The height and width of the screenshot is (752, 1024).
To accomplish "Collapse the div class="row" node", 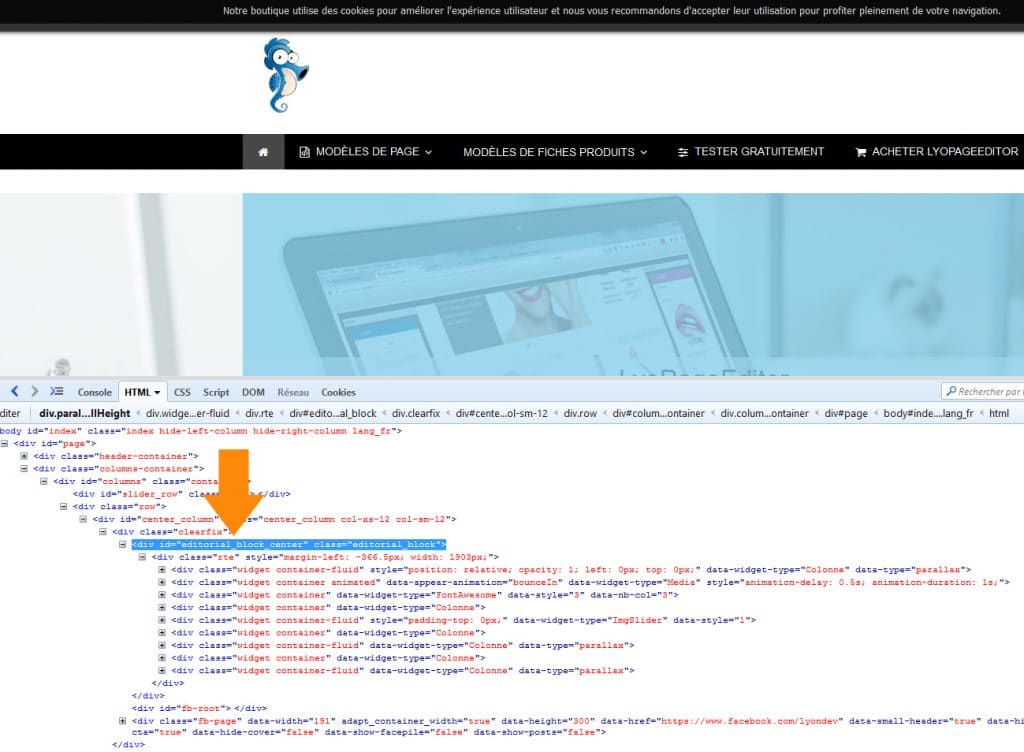I will 63,507.
